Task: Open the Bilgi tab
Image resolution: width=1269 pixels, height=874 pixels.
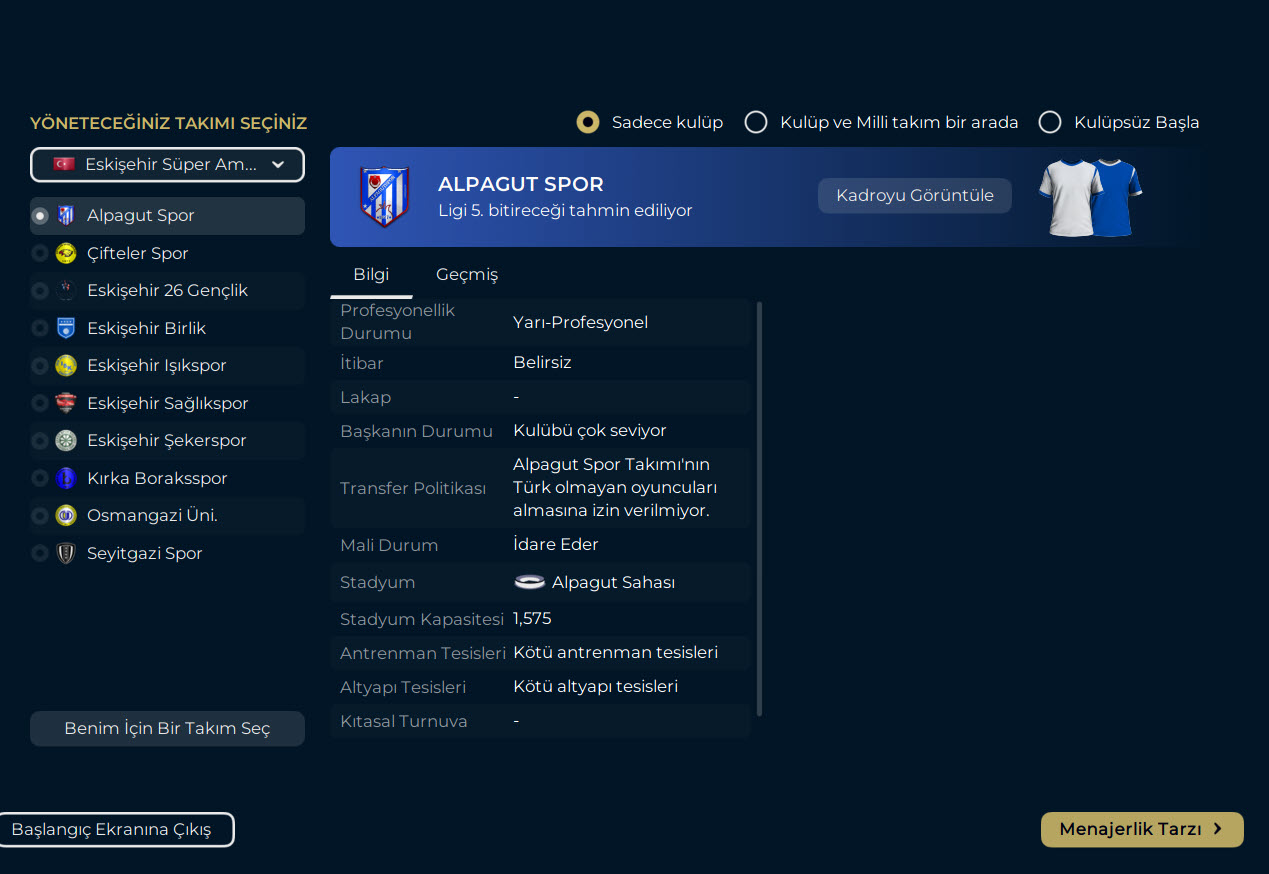Action: pyautogui.click(x=371, y=274)
